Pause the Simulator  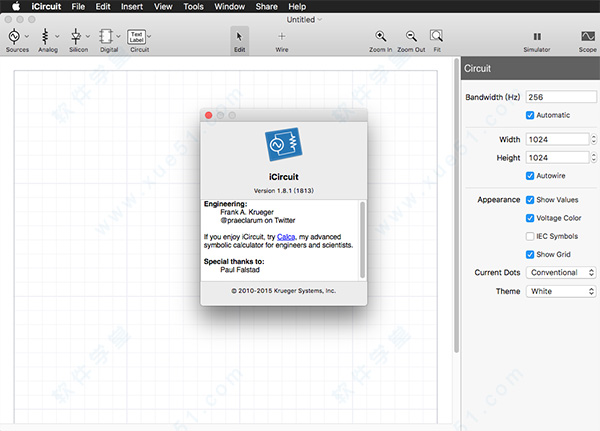click(537, 36)
